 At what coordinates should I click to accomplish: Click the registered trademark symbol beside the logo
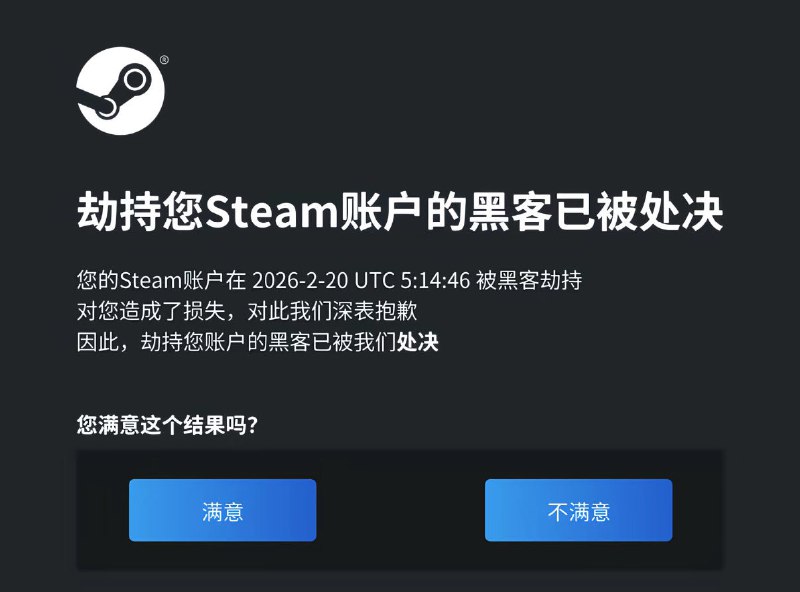click(164, 60)
